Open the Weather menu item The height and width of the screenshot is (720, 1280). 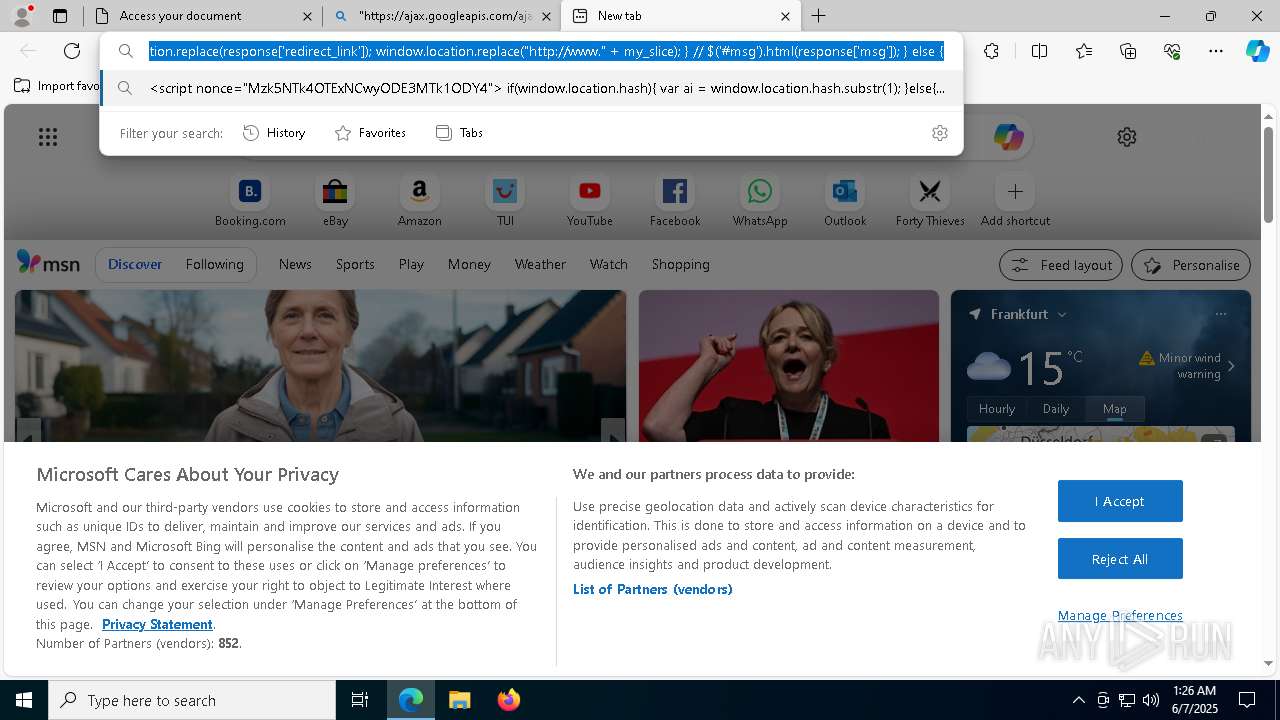pos(540,264)
